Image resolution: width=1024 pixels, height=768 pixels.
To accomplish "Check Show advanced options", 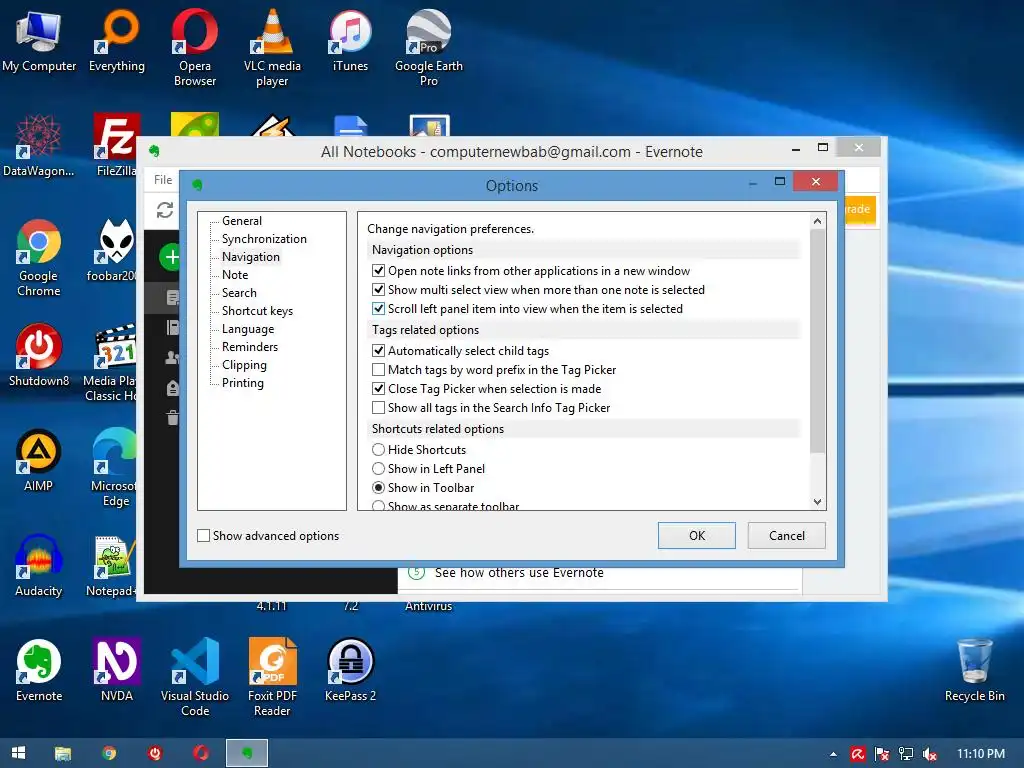I will 204,536.
